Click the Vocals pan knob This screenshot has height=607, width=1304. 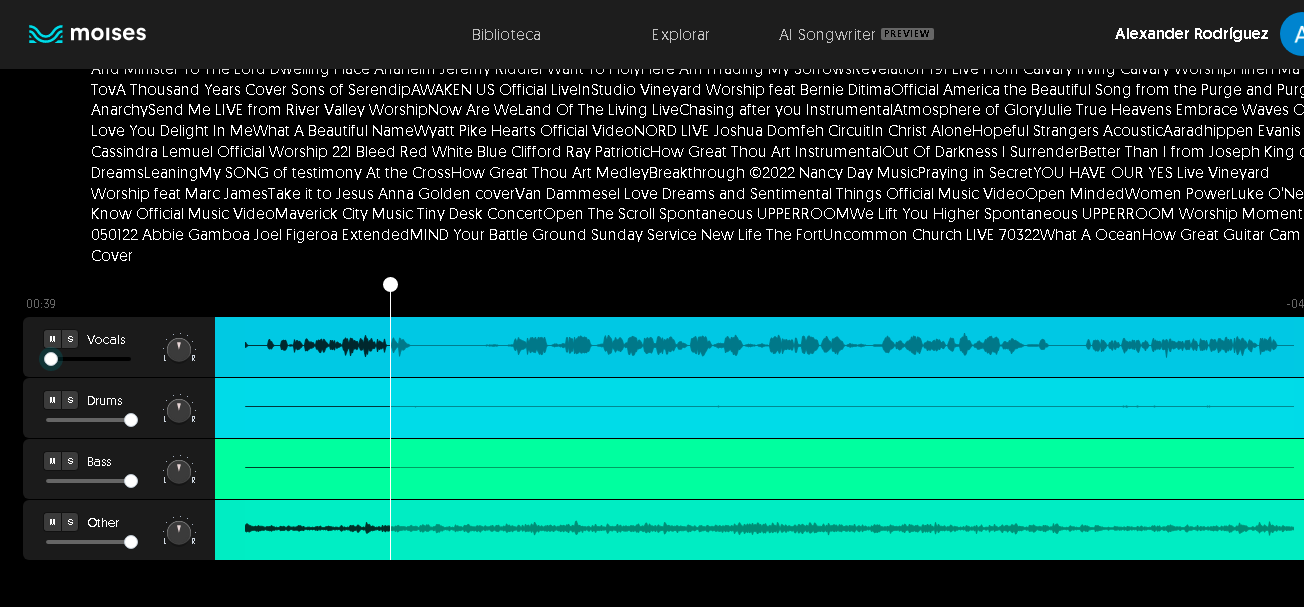(178, 350)
